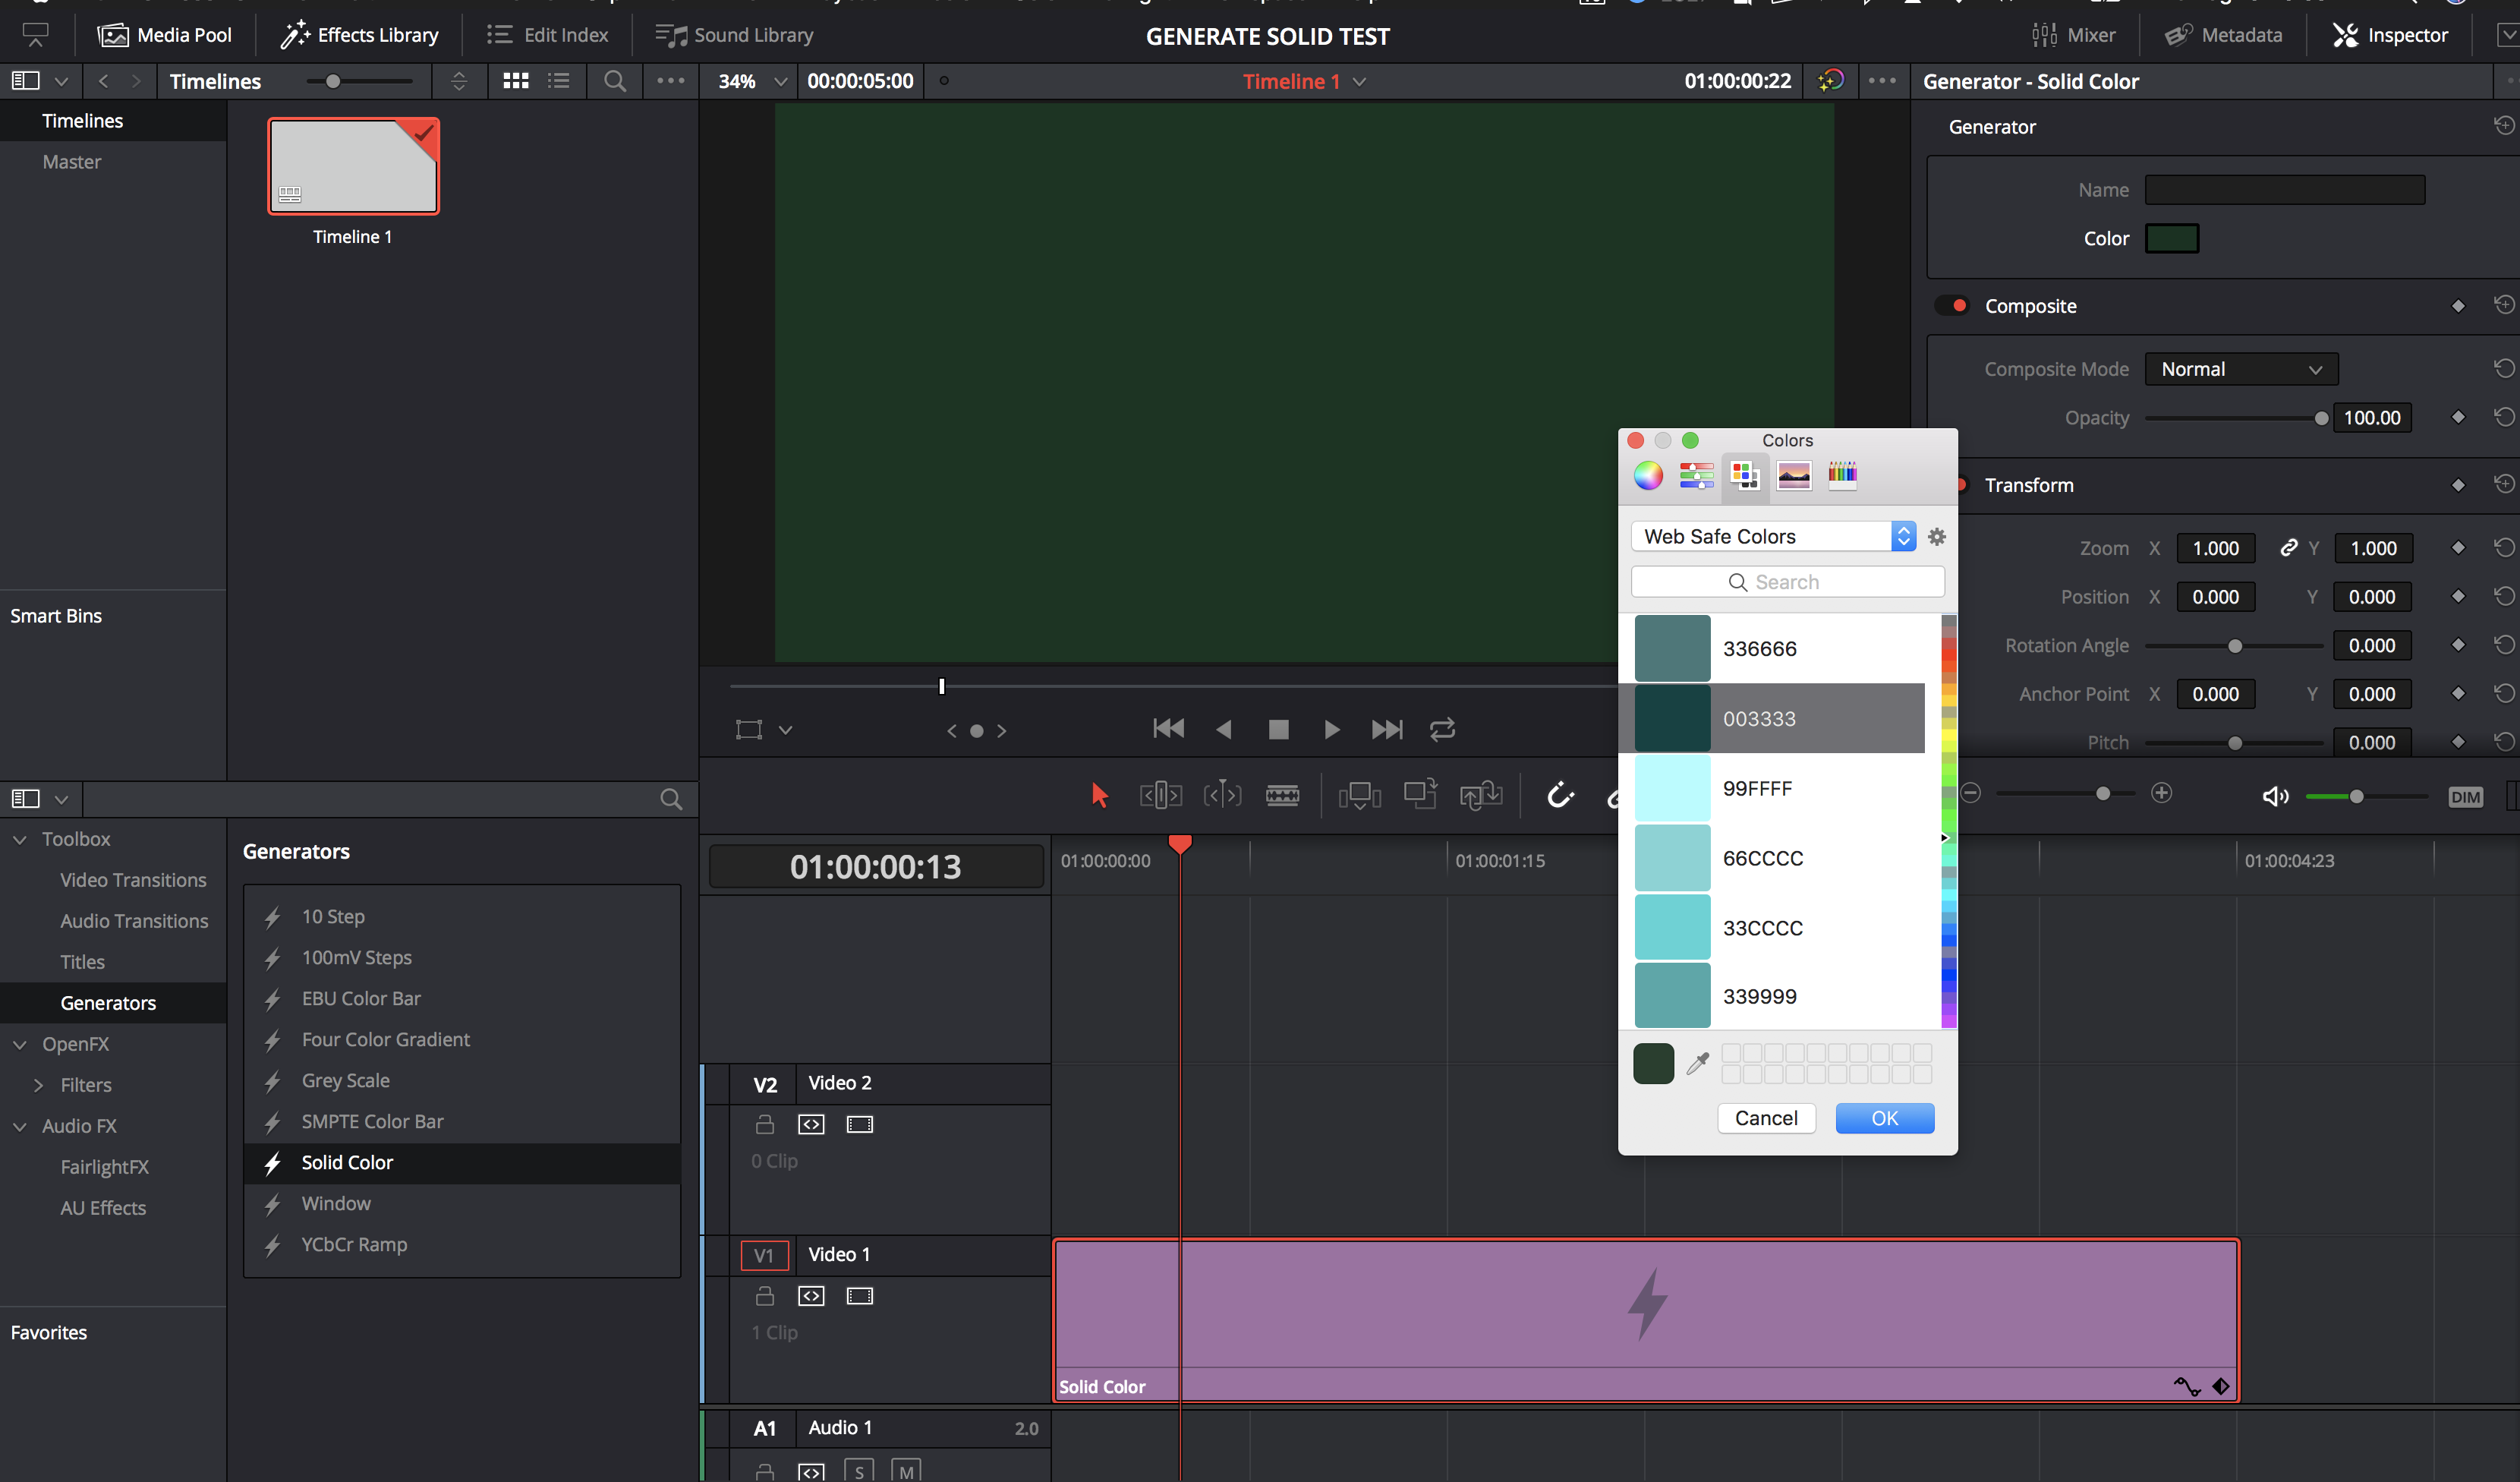This screenshot has width=2520, height=1482.
Task: Switch media pool to list view
Action: [x=559, y=81]
